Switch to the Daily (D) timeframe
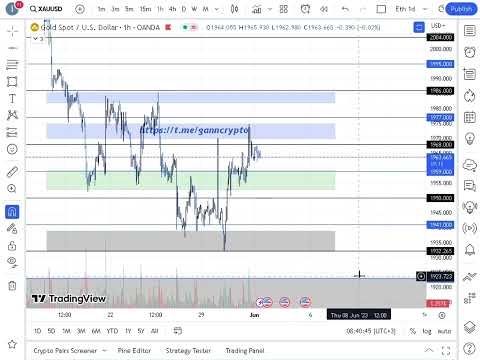The width and height of the screenshot is (480, 360). tap(184, 9)
